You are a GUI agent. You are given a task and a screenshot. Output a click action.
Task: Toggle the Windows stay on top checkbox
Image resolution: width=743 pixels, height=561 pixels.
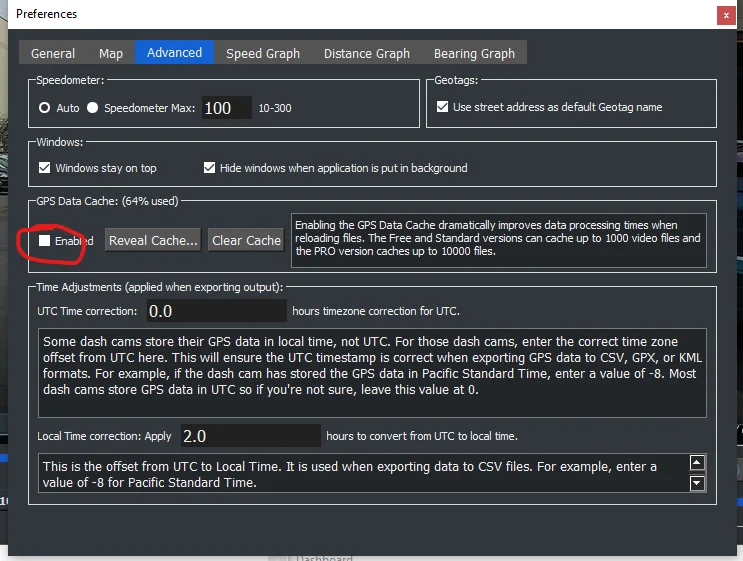click(x=44, y=168)
